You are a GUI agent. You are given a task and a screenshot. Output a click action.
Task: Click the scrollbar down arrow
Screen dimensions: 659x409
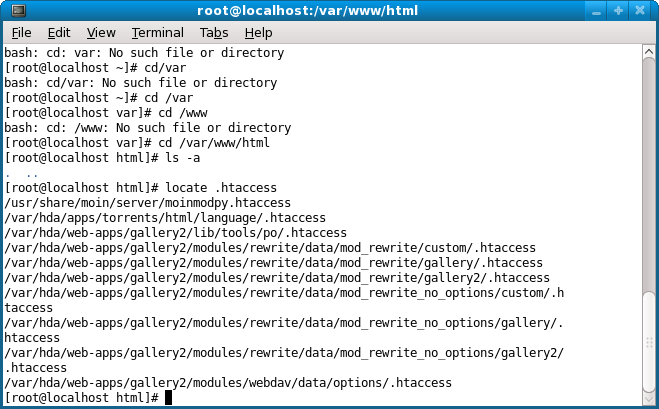click(x=648, y=398)
